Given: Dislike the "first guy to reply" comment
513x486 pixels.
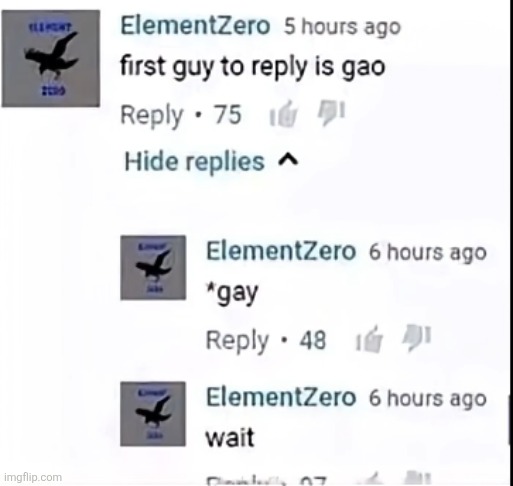Looking at the screenshot, I should click(x=331, y=113).
